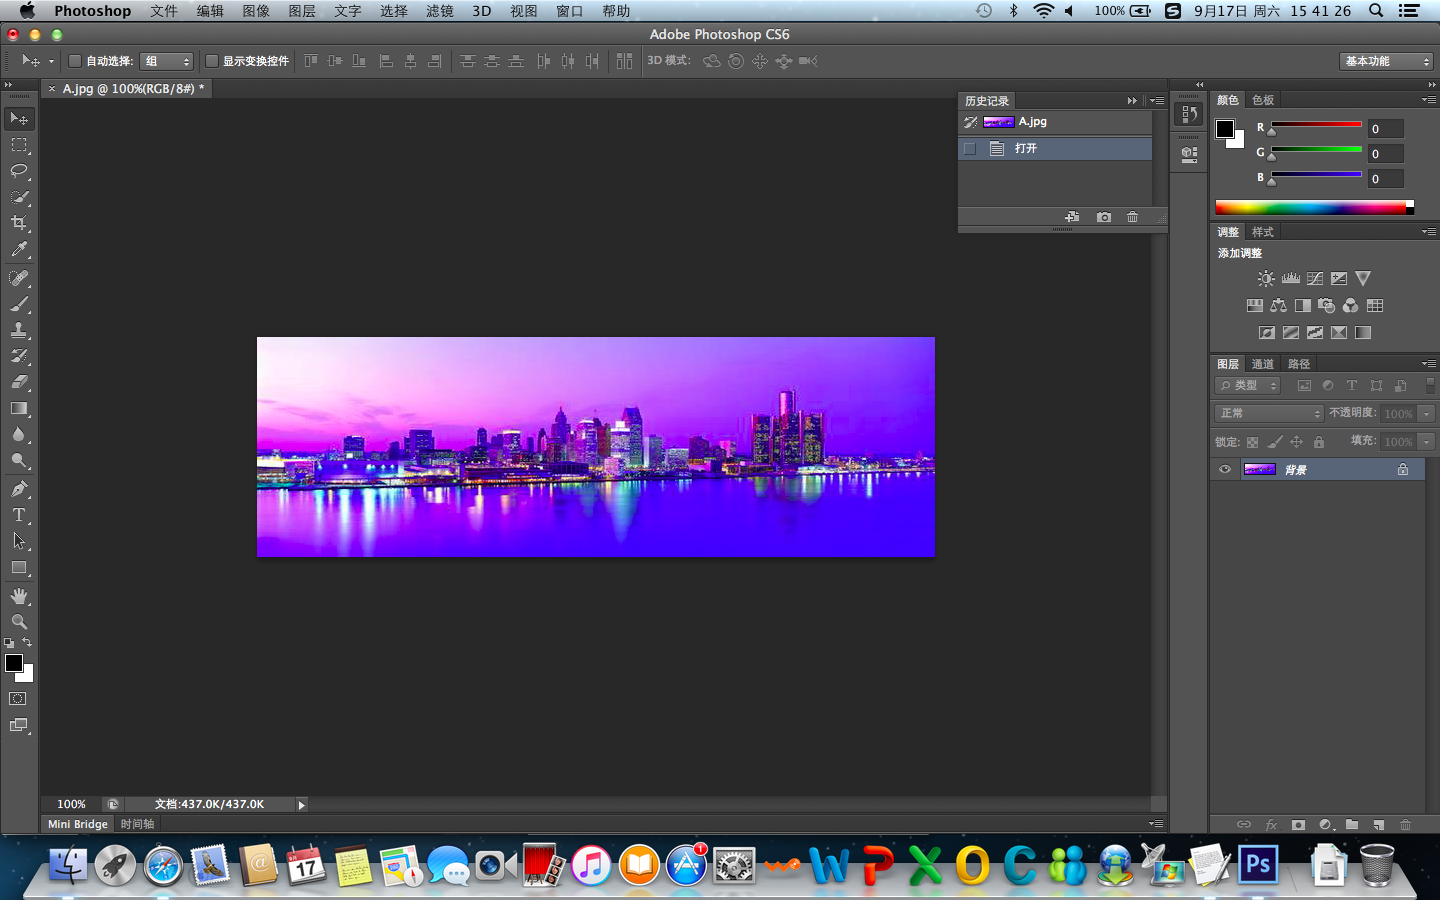Toggle visibility of 背景 layer
Screen dimensions: 1440x900
(1225, 469)
